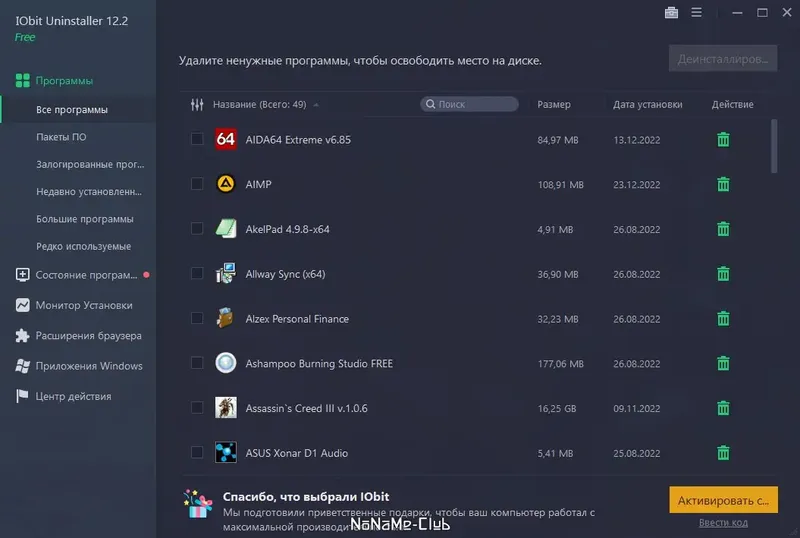Image resolution: width=800 pixels, height=538 pixels.
Task: Click the Ashampoo Burning Studio FREE name
Action: tap(319, 363)
